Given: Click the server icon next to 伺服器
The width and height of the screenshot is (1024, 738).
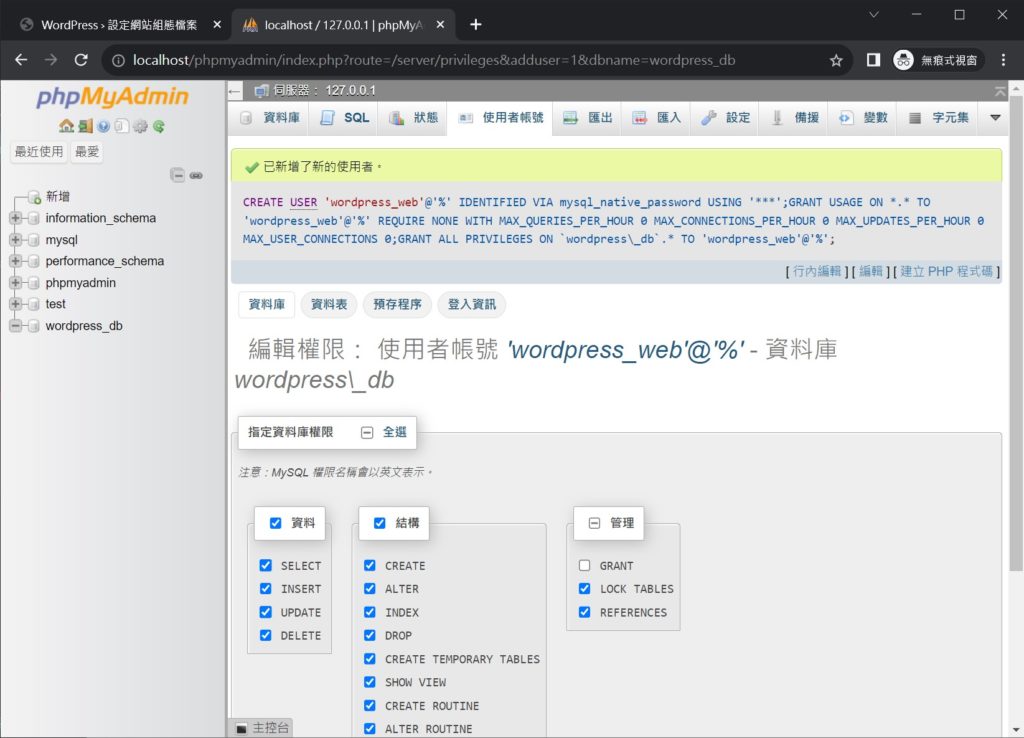Looking at the screenshot, I should coord(261,91).
